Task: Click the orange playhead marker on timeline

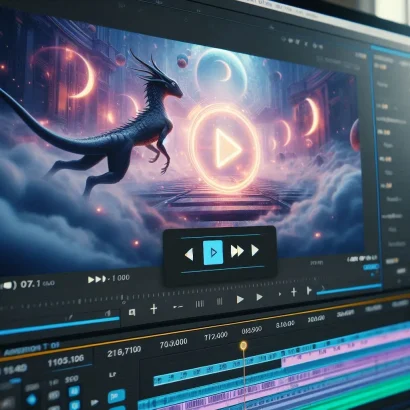Action: tap(244, 346)
